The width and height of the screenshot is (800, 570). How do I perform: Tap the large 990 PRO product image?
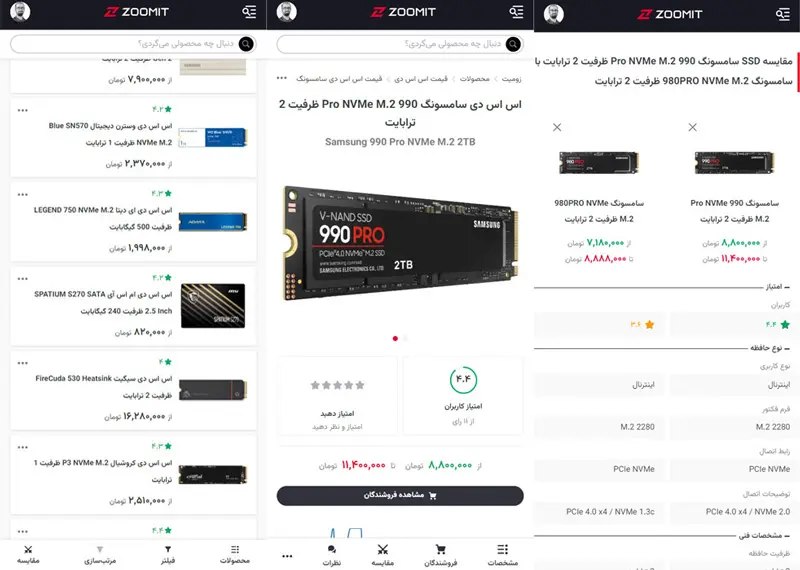pos(402,242)
